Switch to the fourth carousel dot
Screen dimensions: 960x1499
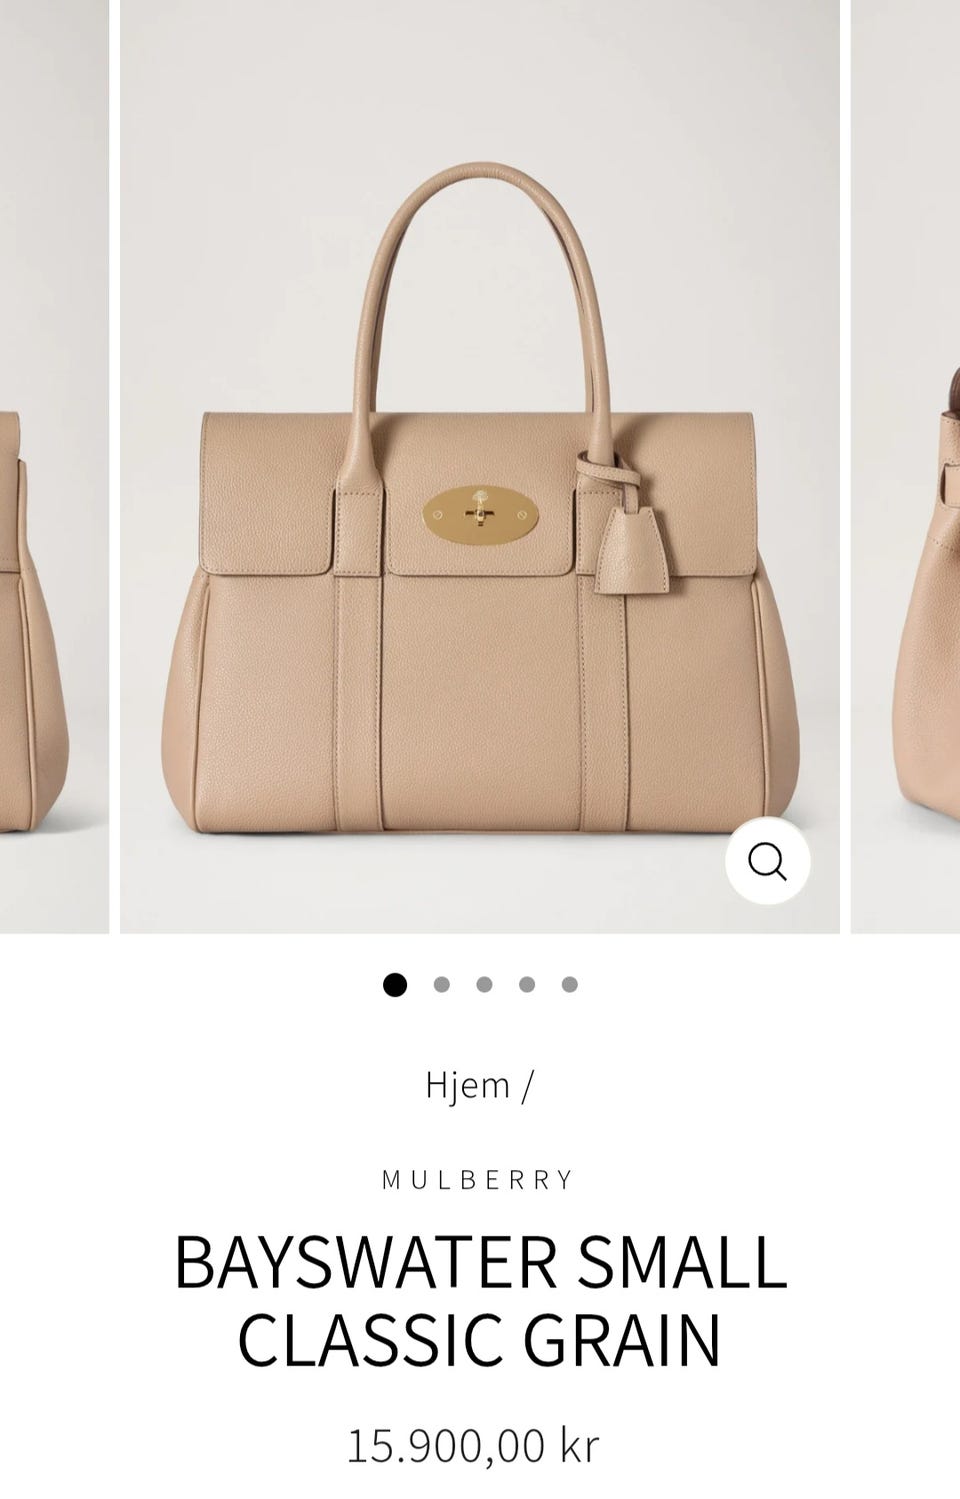pyautogui.click(x=527, y=985)
